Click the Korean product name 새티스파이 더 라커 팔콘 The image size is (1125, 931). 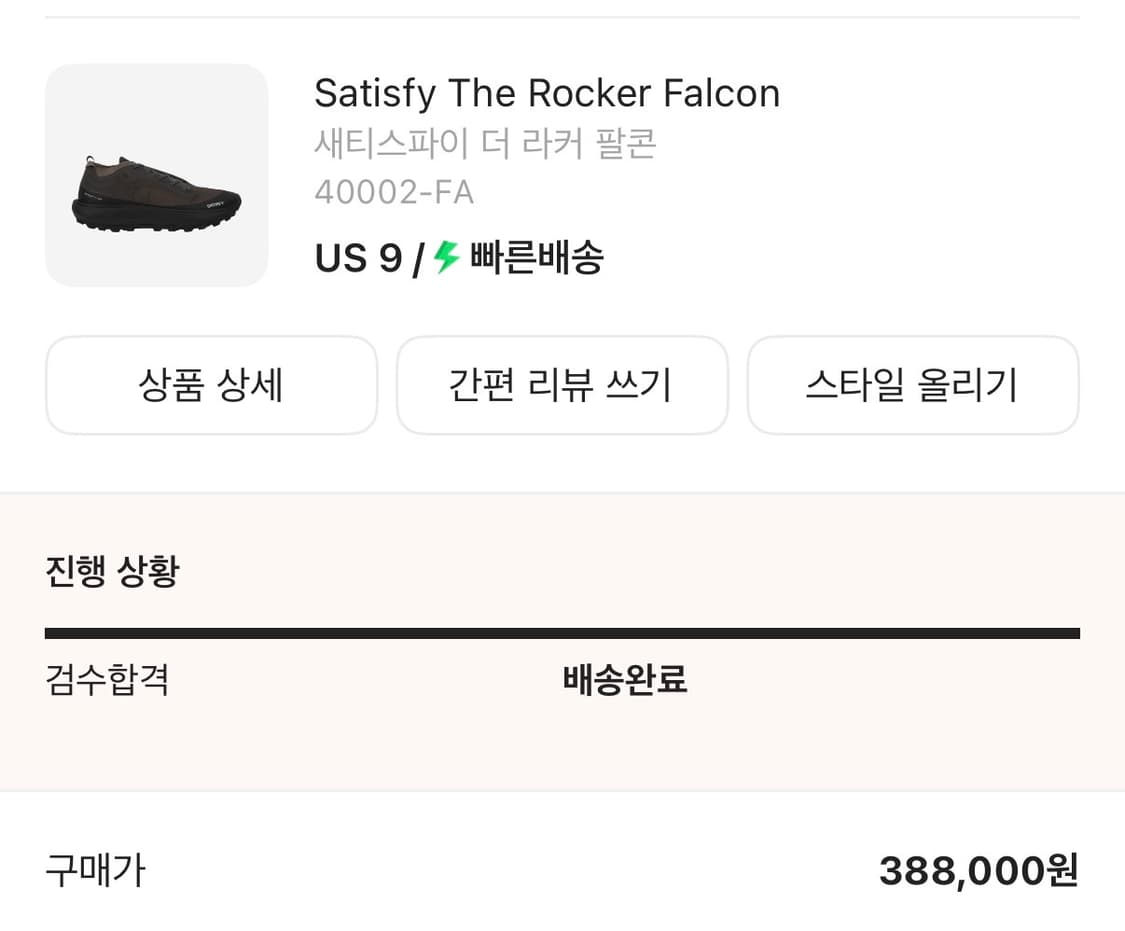point(485,143)
